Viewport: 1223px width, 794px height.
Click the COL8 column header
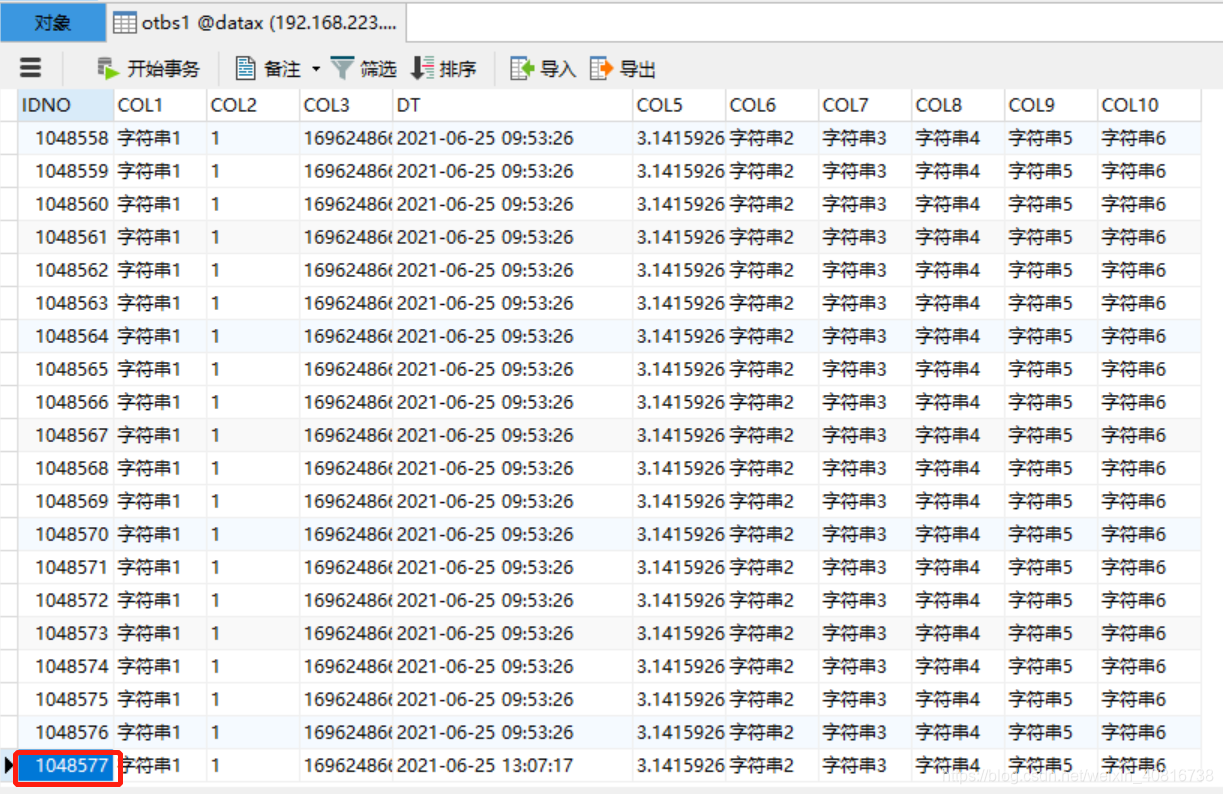pos(958,105)
